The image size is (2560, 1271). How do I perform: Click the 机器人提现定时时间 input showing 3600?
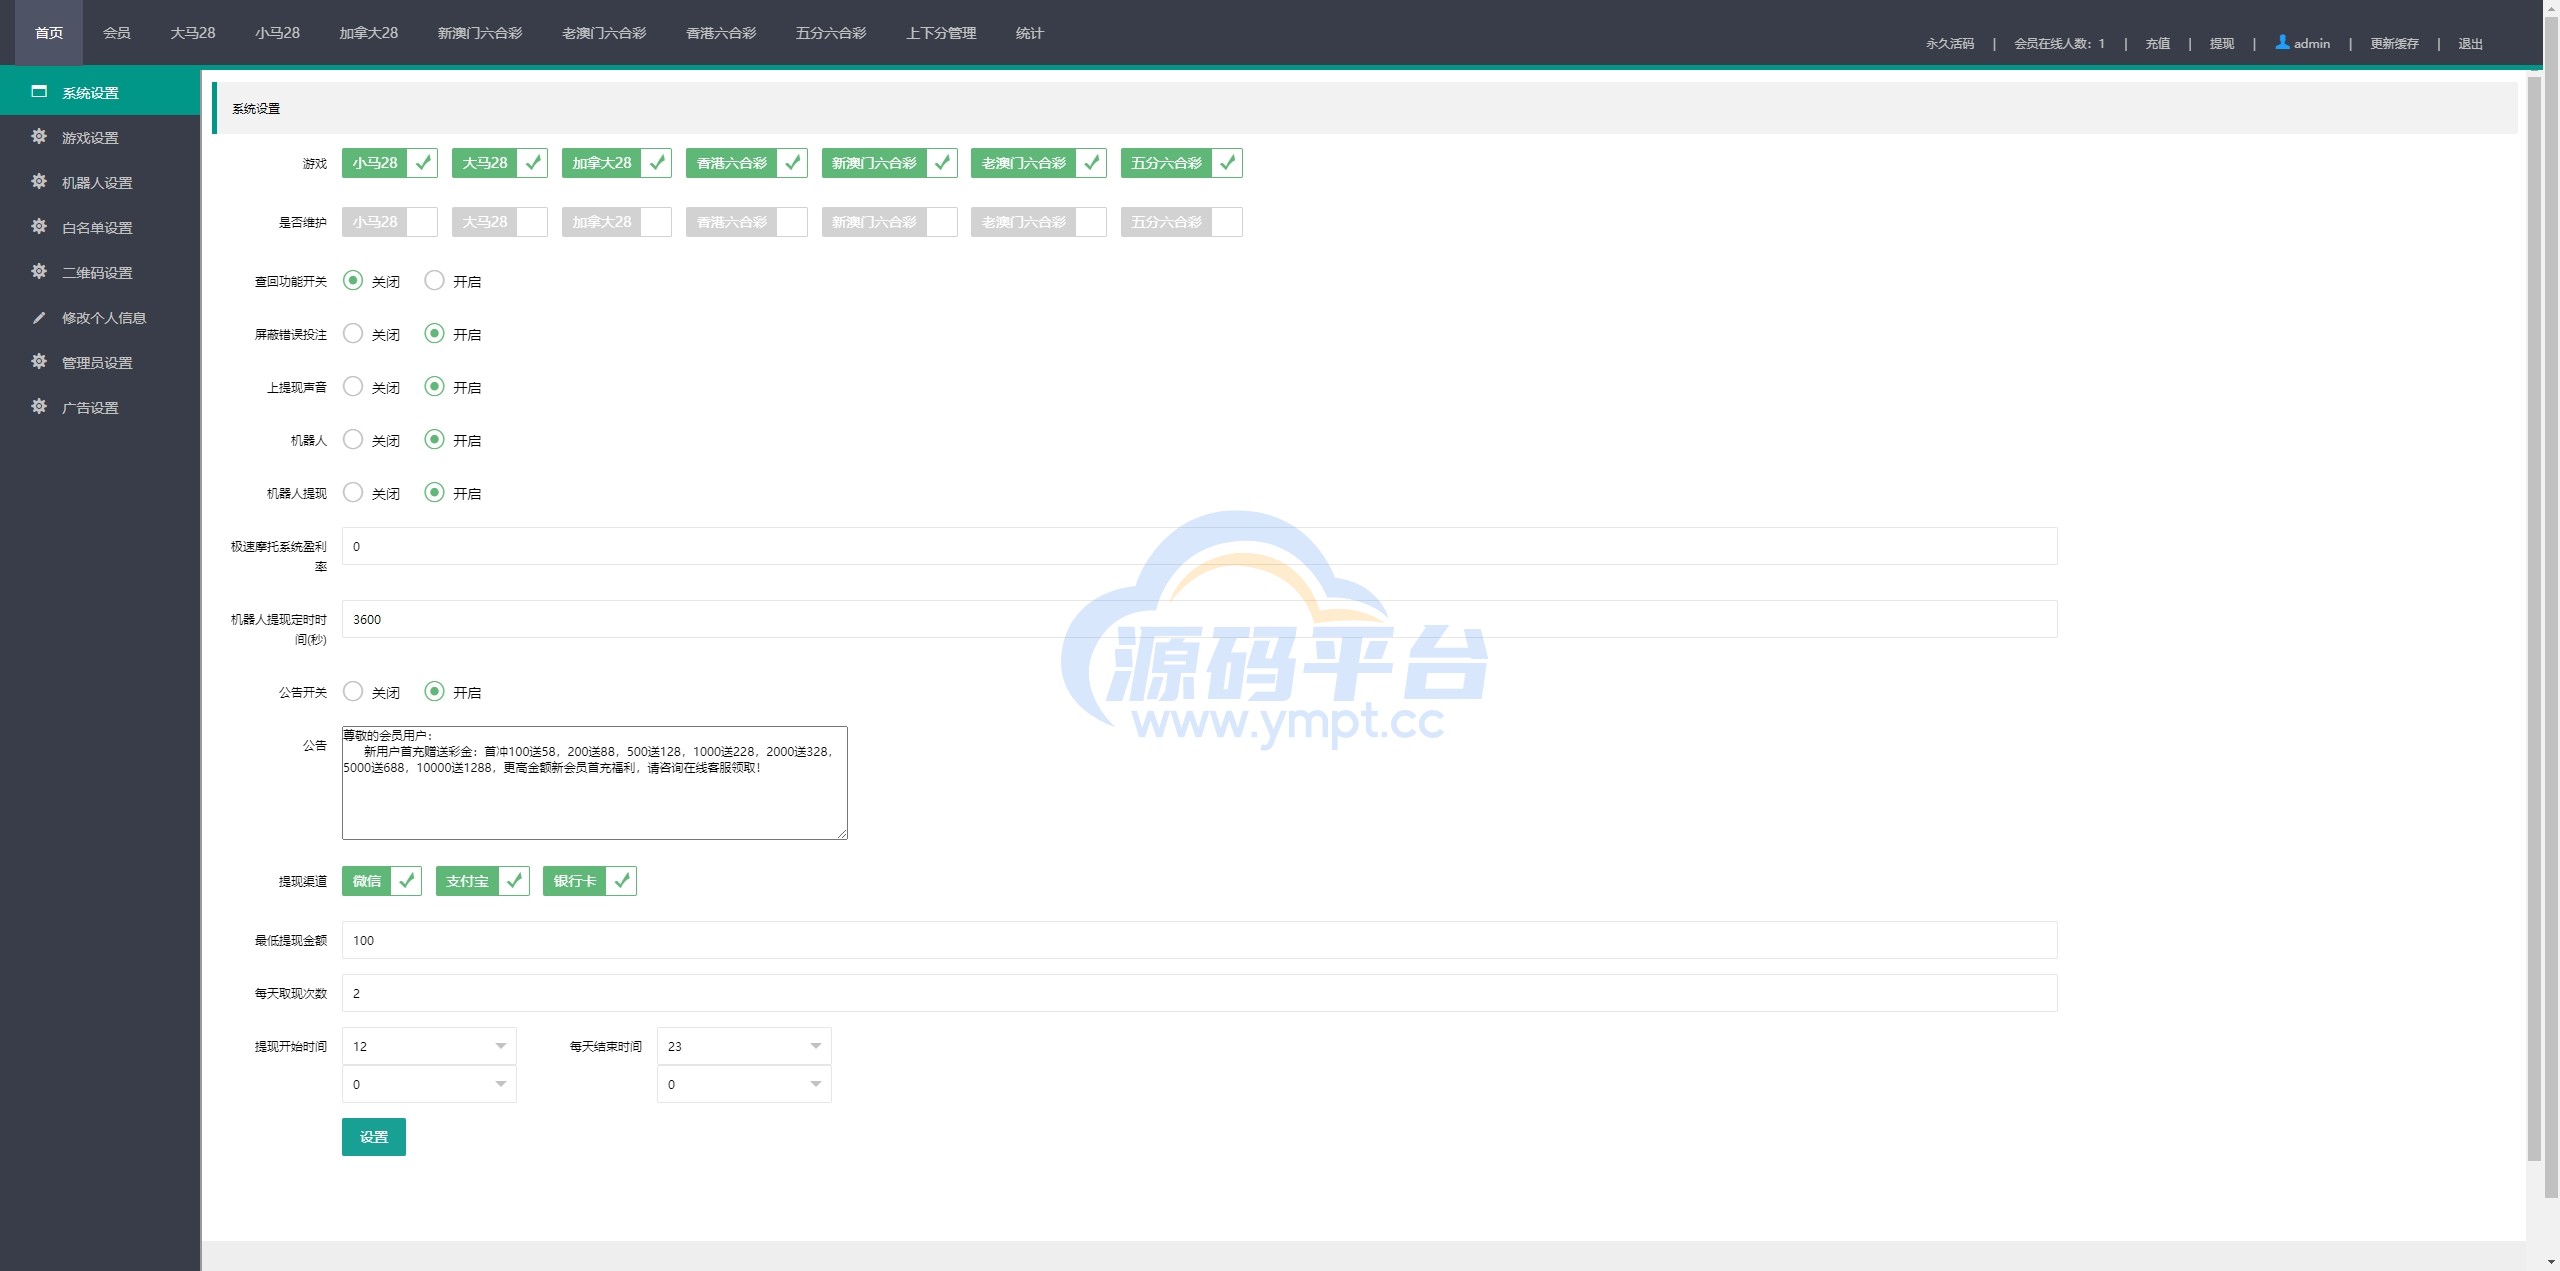tap(1199, 619)
